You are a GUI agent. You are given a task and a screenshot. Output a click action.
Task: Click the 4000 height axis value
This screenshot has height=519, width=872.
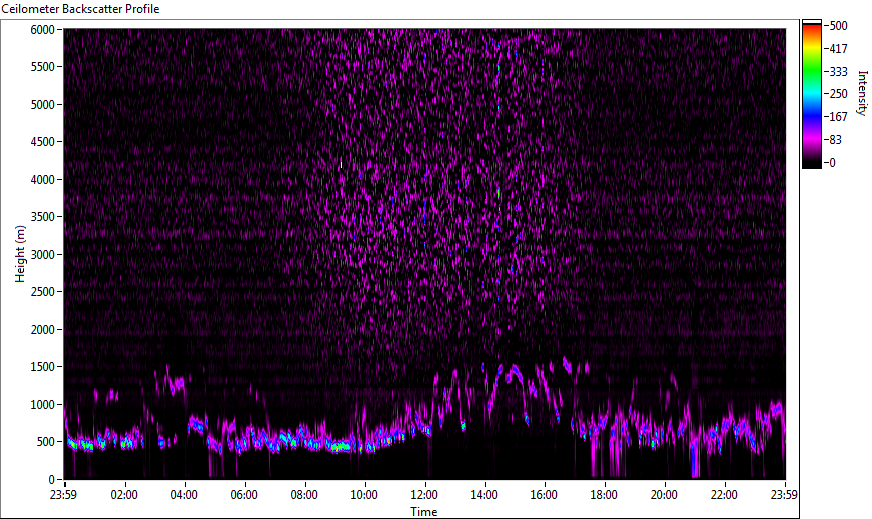[42, 180]
